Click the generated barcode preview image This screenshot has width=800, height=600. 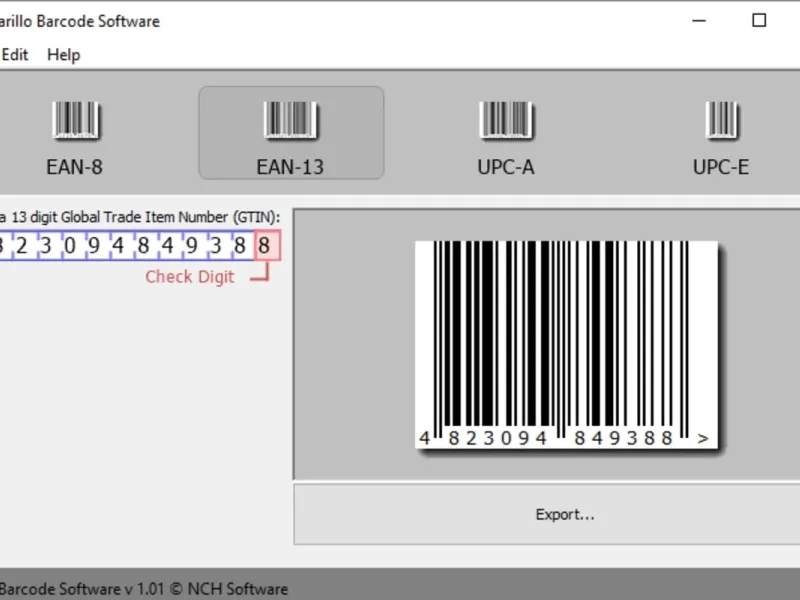click(567, 345)
